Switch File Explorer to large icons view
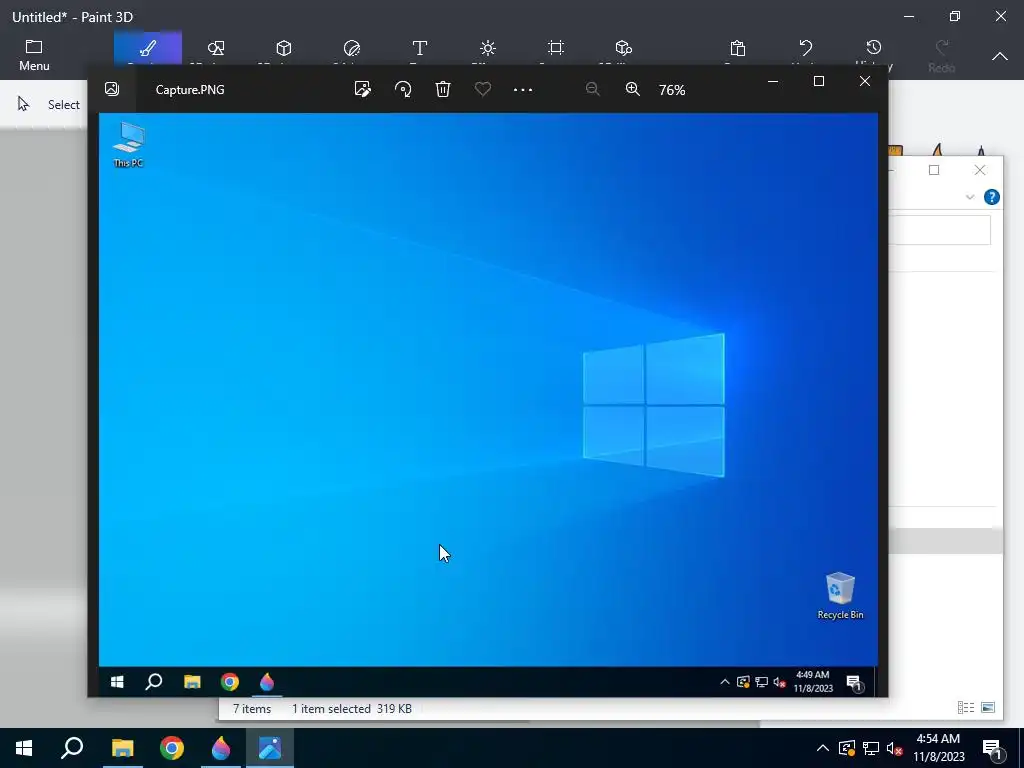The image size is (1024, 768). point(988,707)
